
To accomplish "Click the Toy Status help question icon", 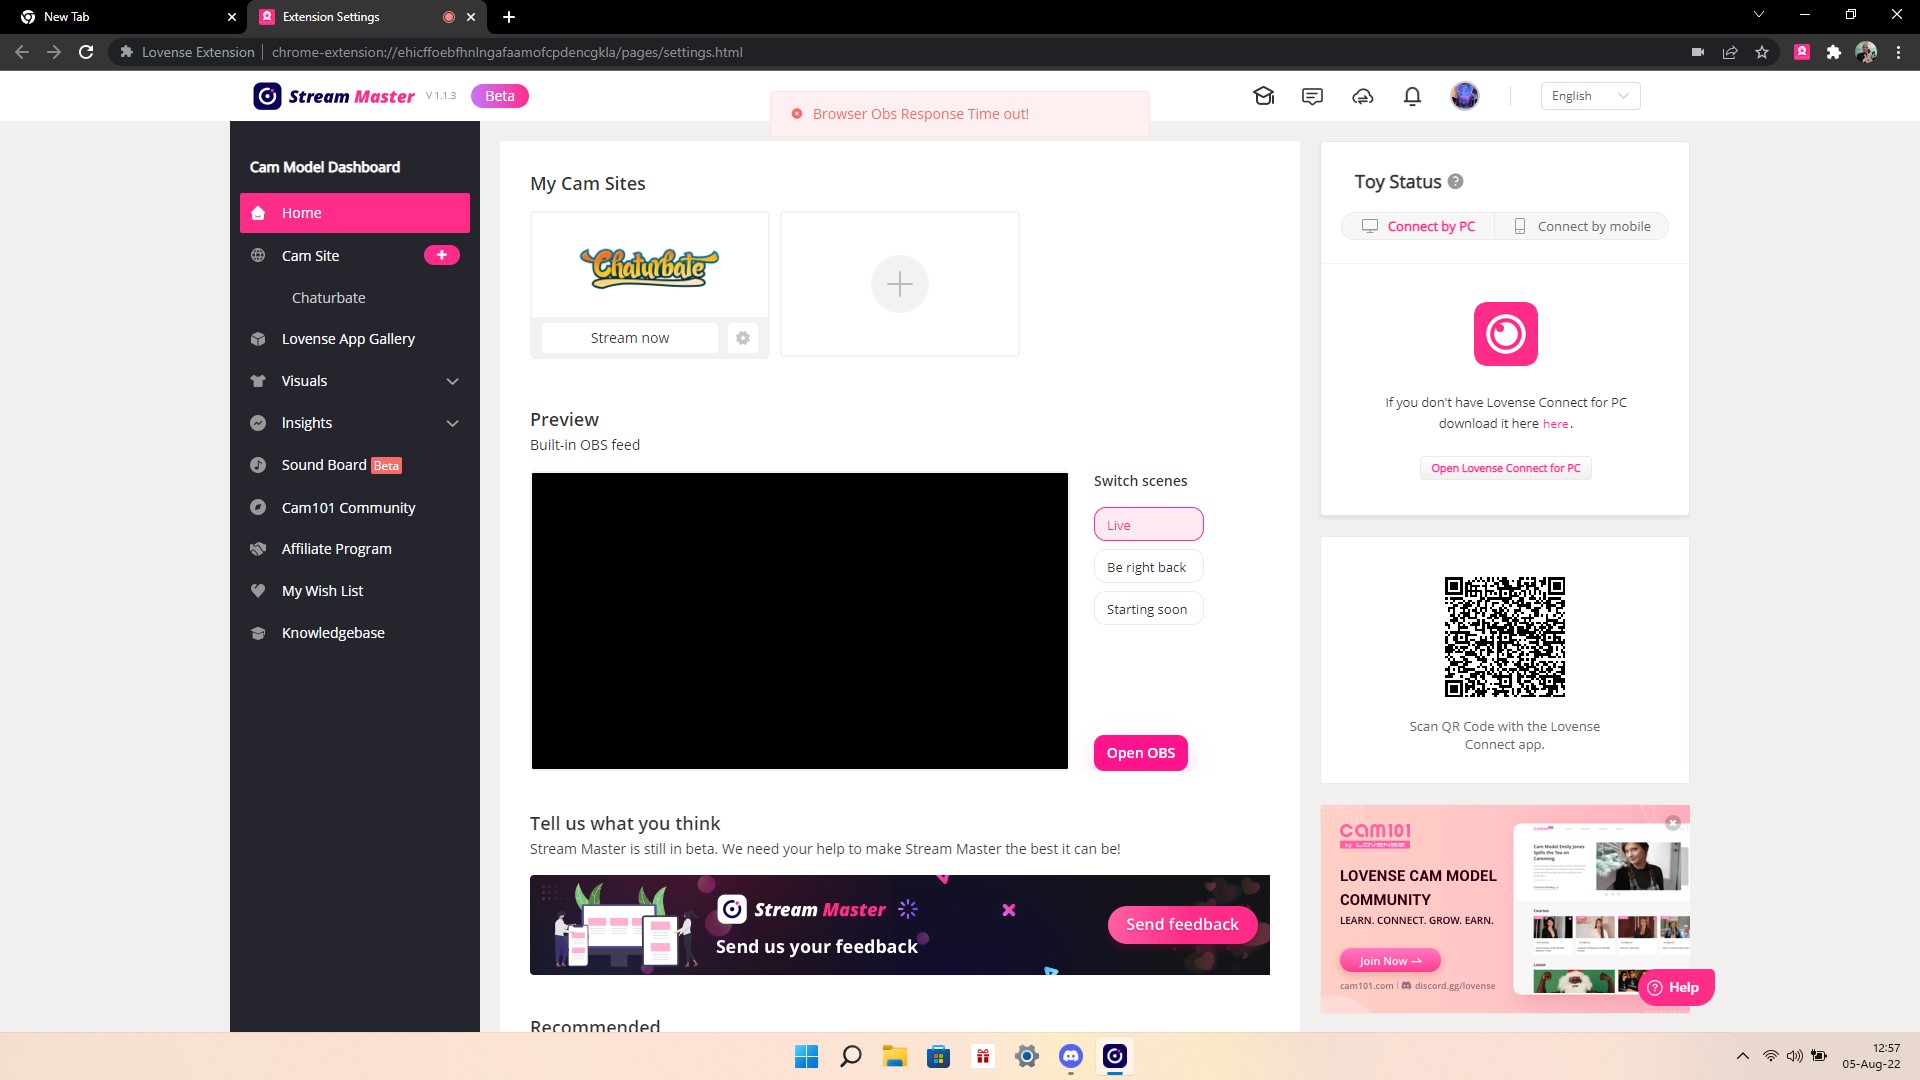I will [1456, 181].
